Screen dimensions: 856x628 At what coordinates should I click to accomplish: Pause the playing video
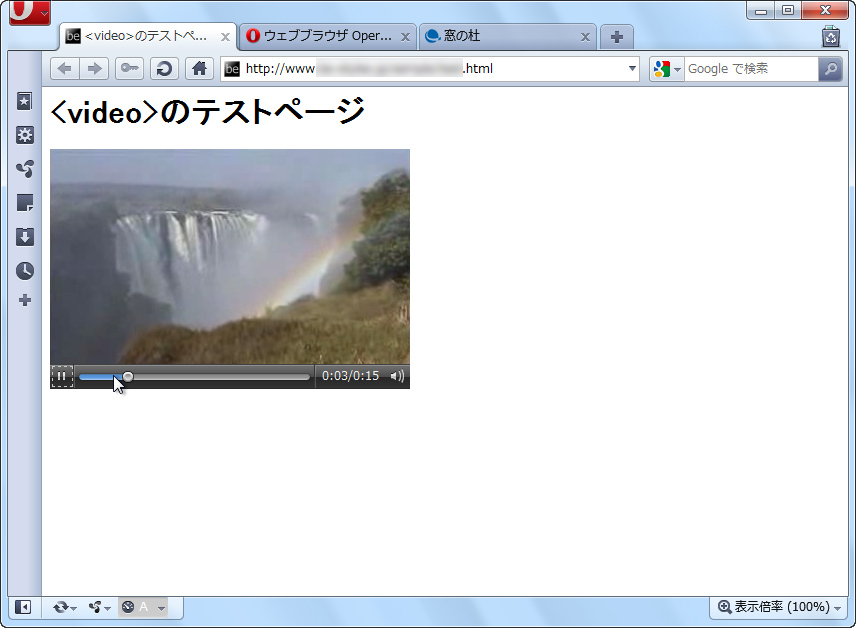coord(62,376)
